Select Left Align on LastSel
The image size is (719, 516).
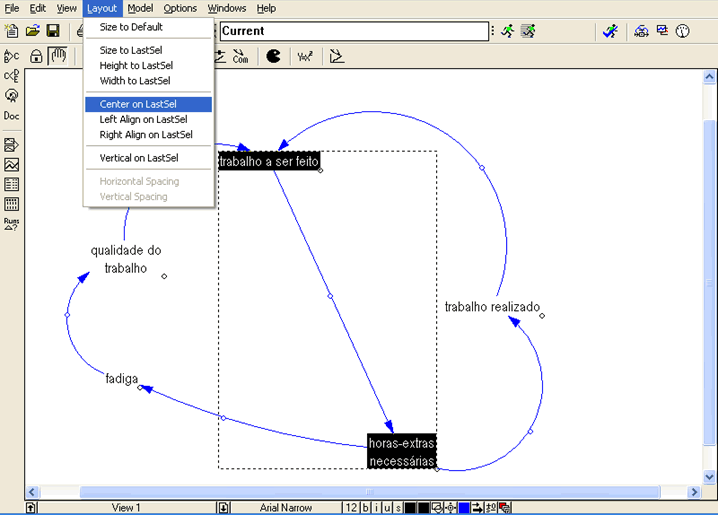(146, 119)
